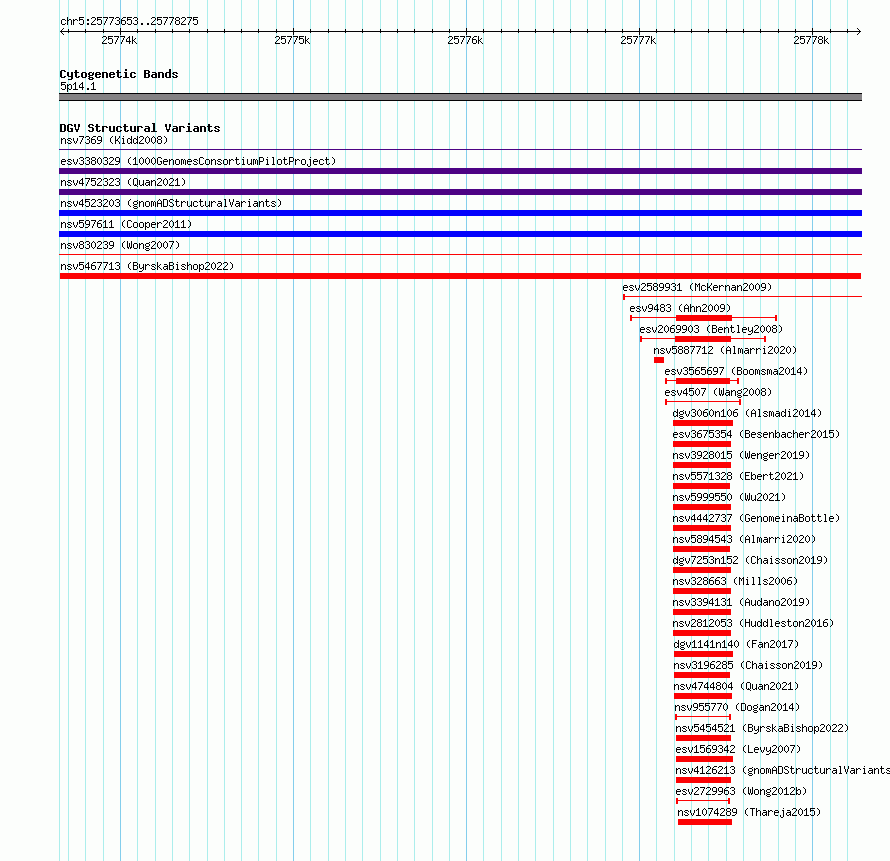Click the chr5:25773653..25778275 coordinates text
Screen dimensions: 890x861
click(x=129, y=21)
